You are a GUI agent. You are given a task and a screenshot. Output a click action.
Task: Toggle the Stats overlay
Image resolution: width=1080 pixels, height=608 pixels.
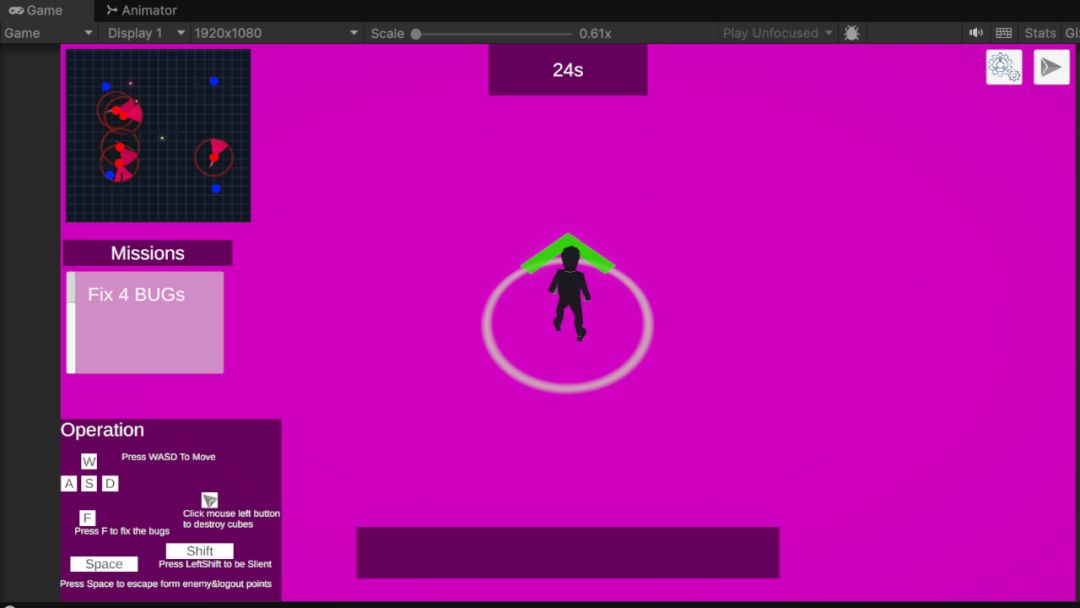click(1040, 33)
